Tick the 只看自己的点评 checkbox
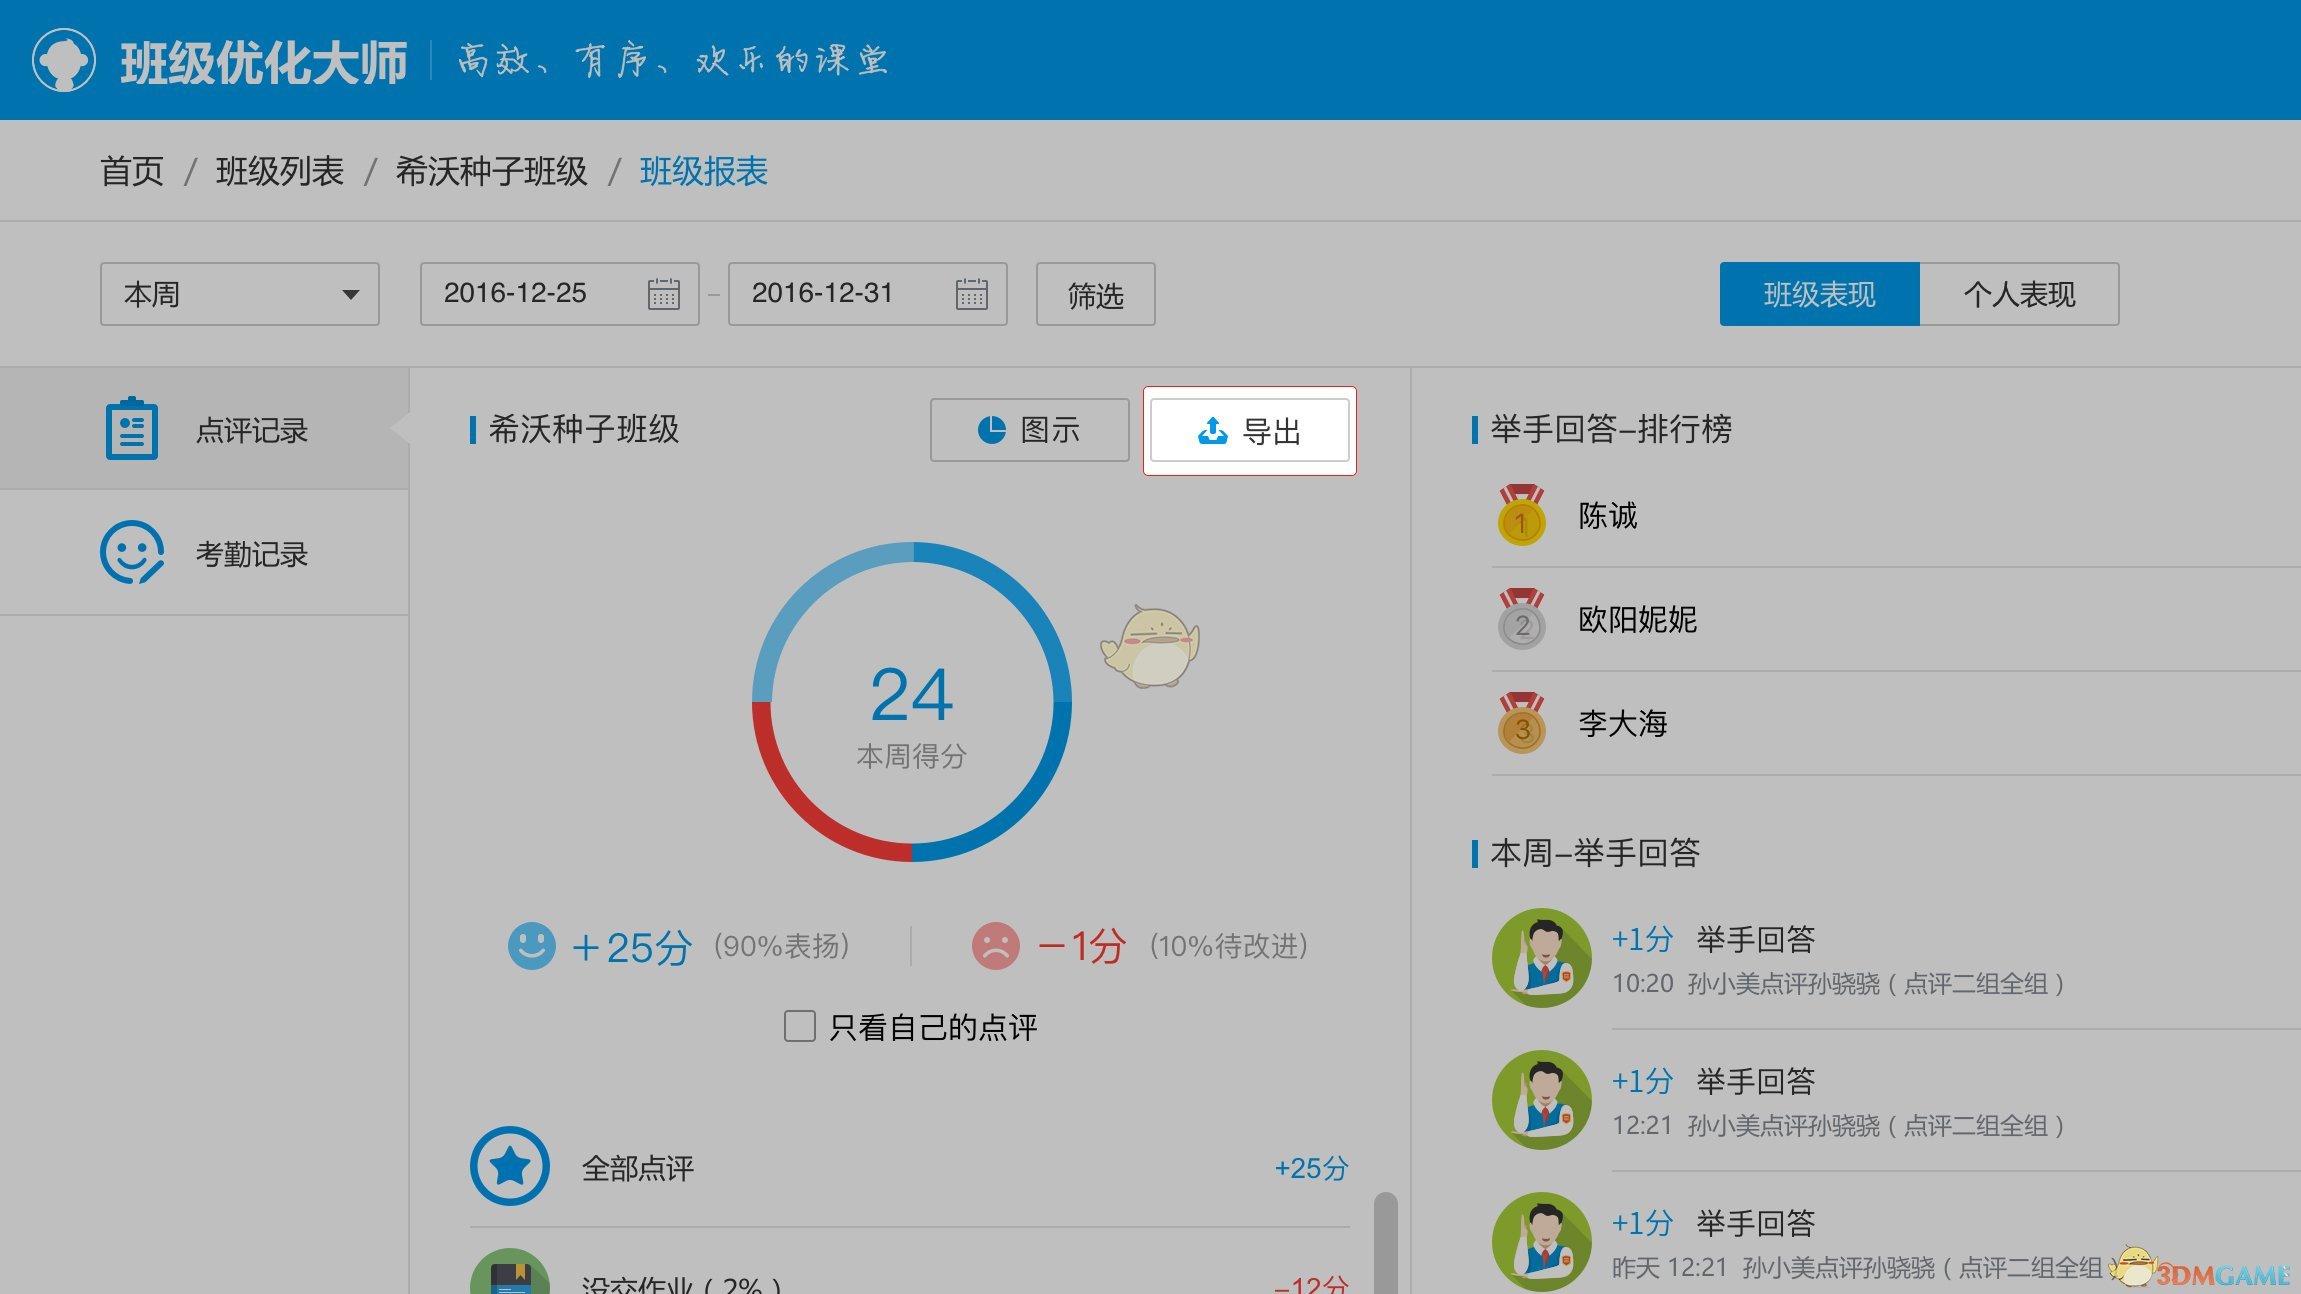 coord(799,1026)
